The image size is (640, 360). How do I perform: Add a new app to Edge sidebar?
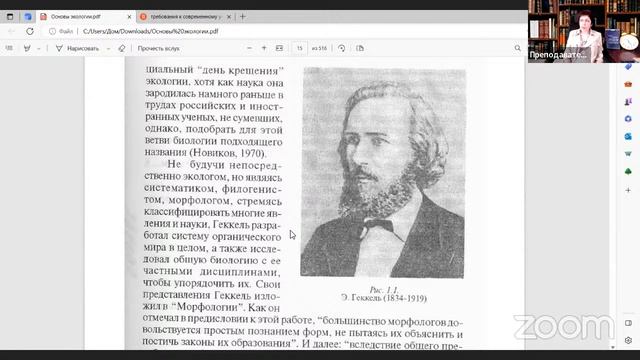pos(628,190)
